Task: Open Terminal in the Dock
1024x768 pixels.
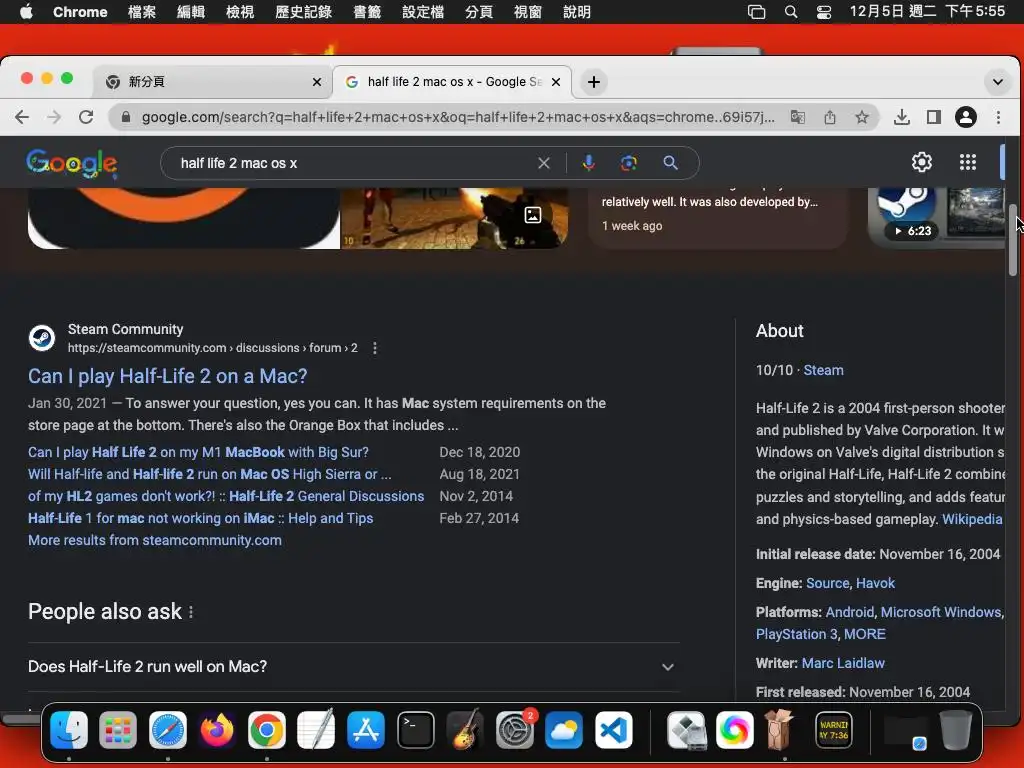Action: click(416, 729)
